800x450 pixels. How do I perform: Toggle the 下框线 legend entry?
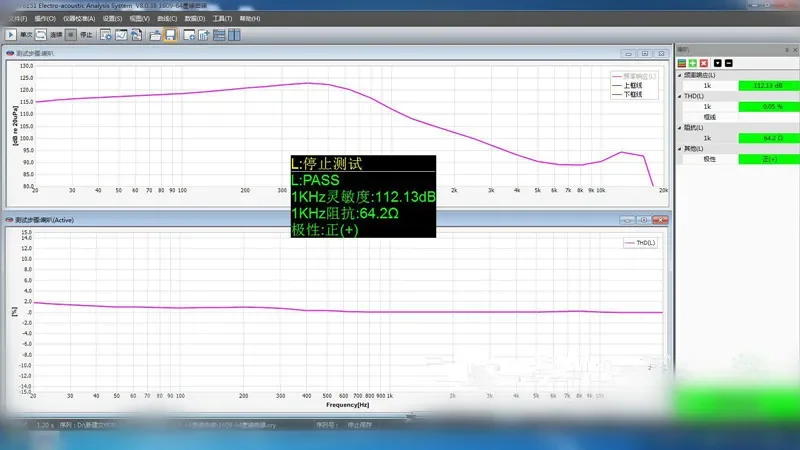633,92
